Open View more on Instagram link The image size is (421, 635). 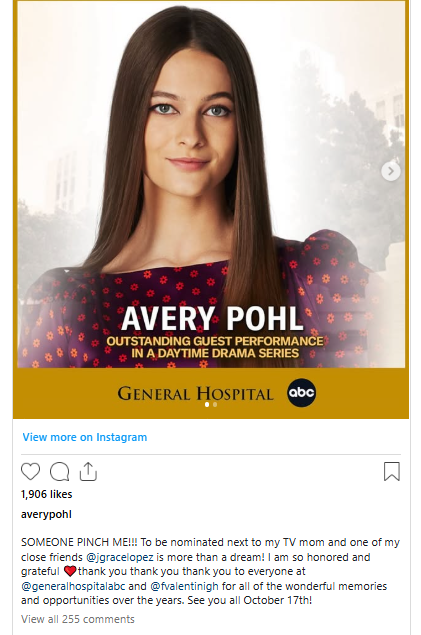coord(85,437)
